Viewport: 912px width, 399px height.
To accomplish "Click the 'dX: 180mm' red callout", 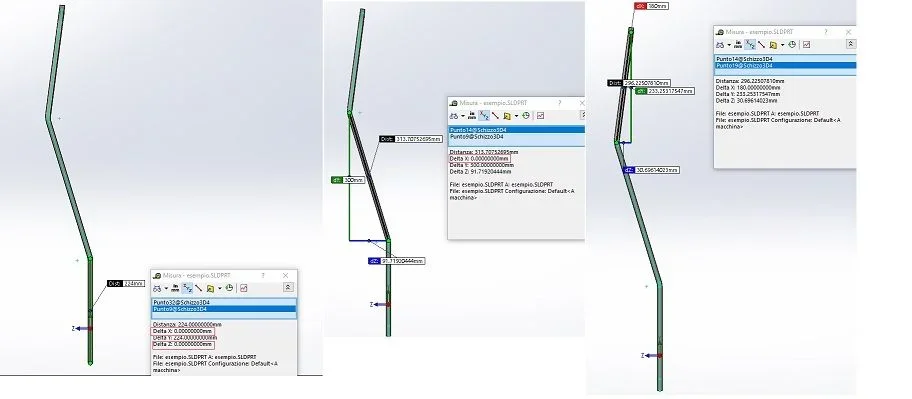I will 651,6.
